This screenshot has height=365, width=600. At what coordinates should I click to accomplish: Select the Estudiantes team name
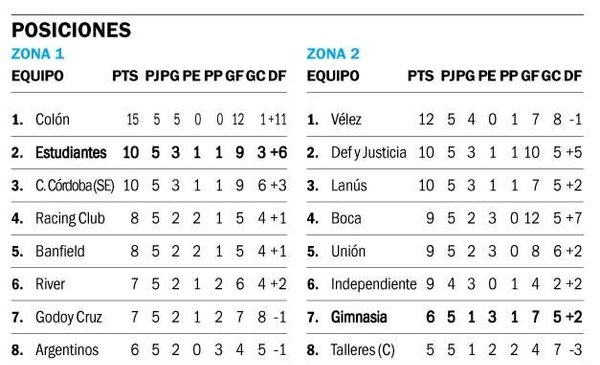coord(71,153)
